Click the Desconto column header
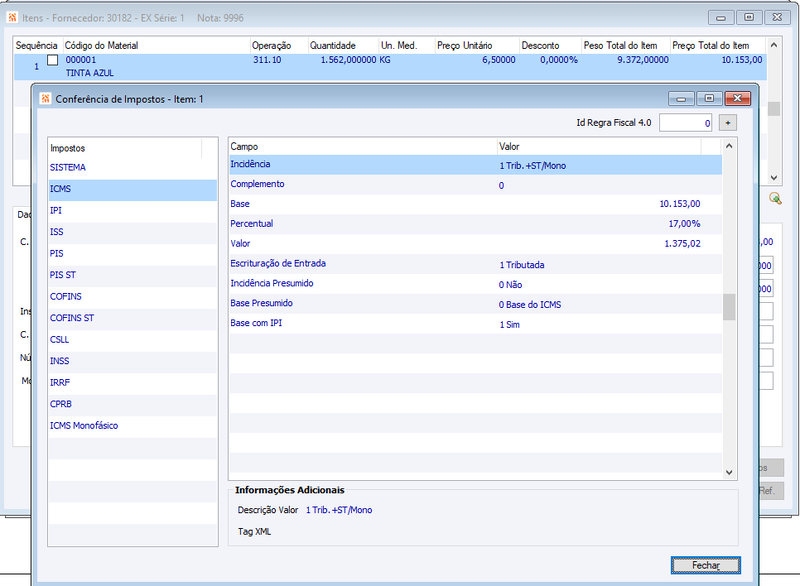 550,46
